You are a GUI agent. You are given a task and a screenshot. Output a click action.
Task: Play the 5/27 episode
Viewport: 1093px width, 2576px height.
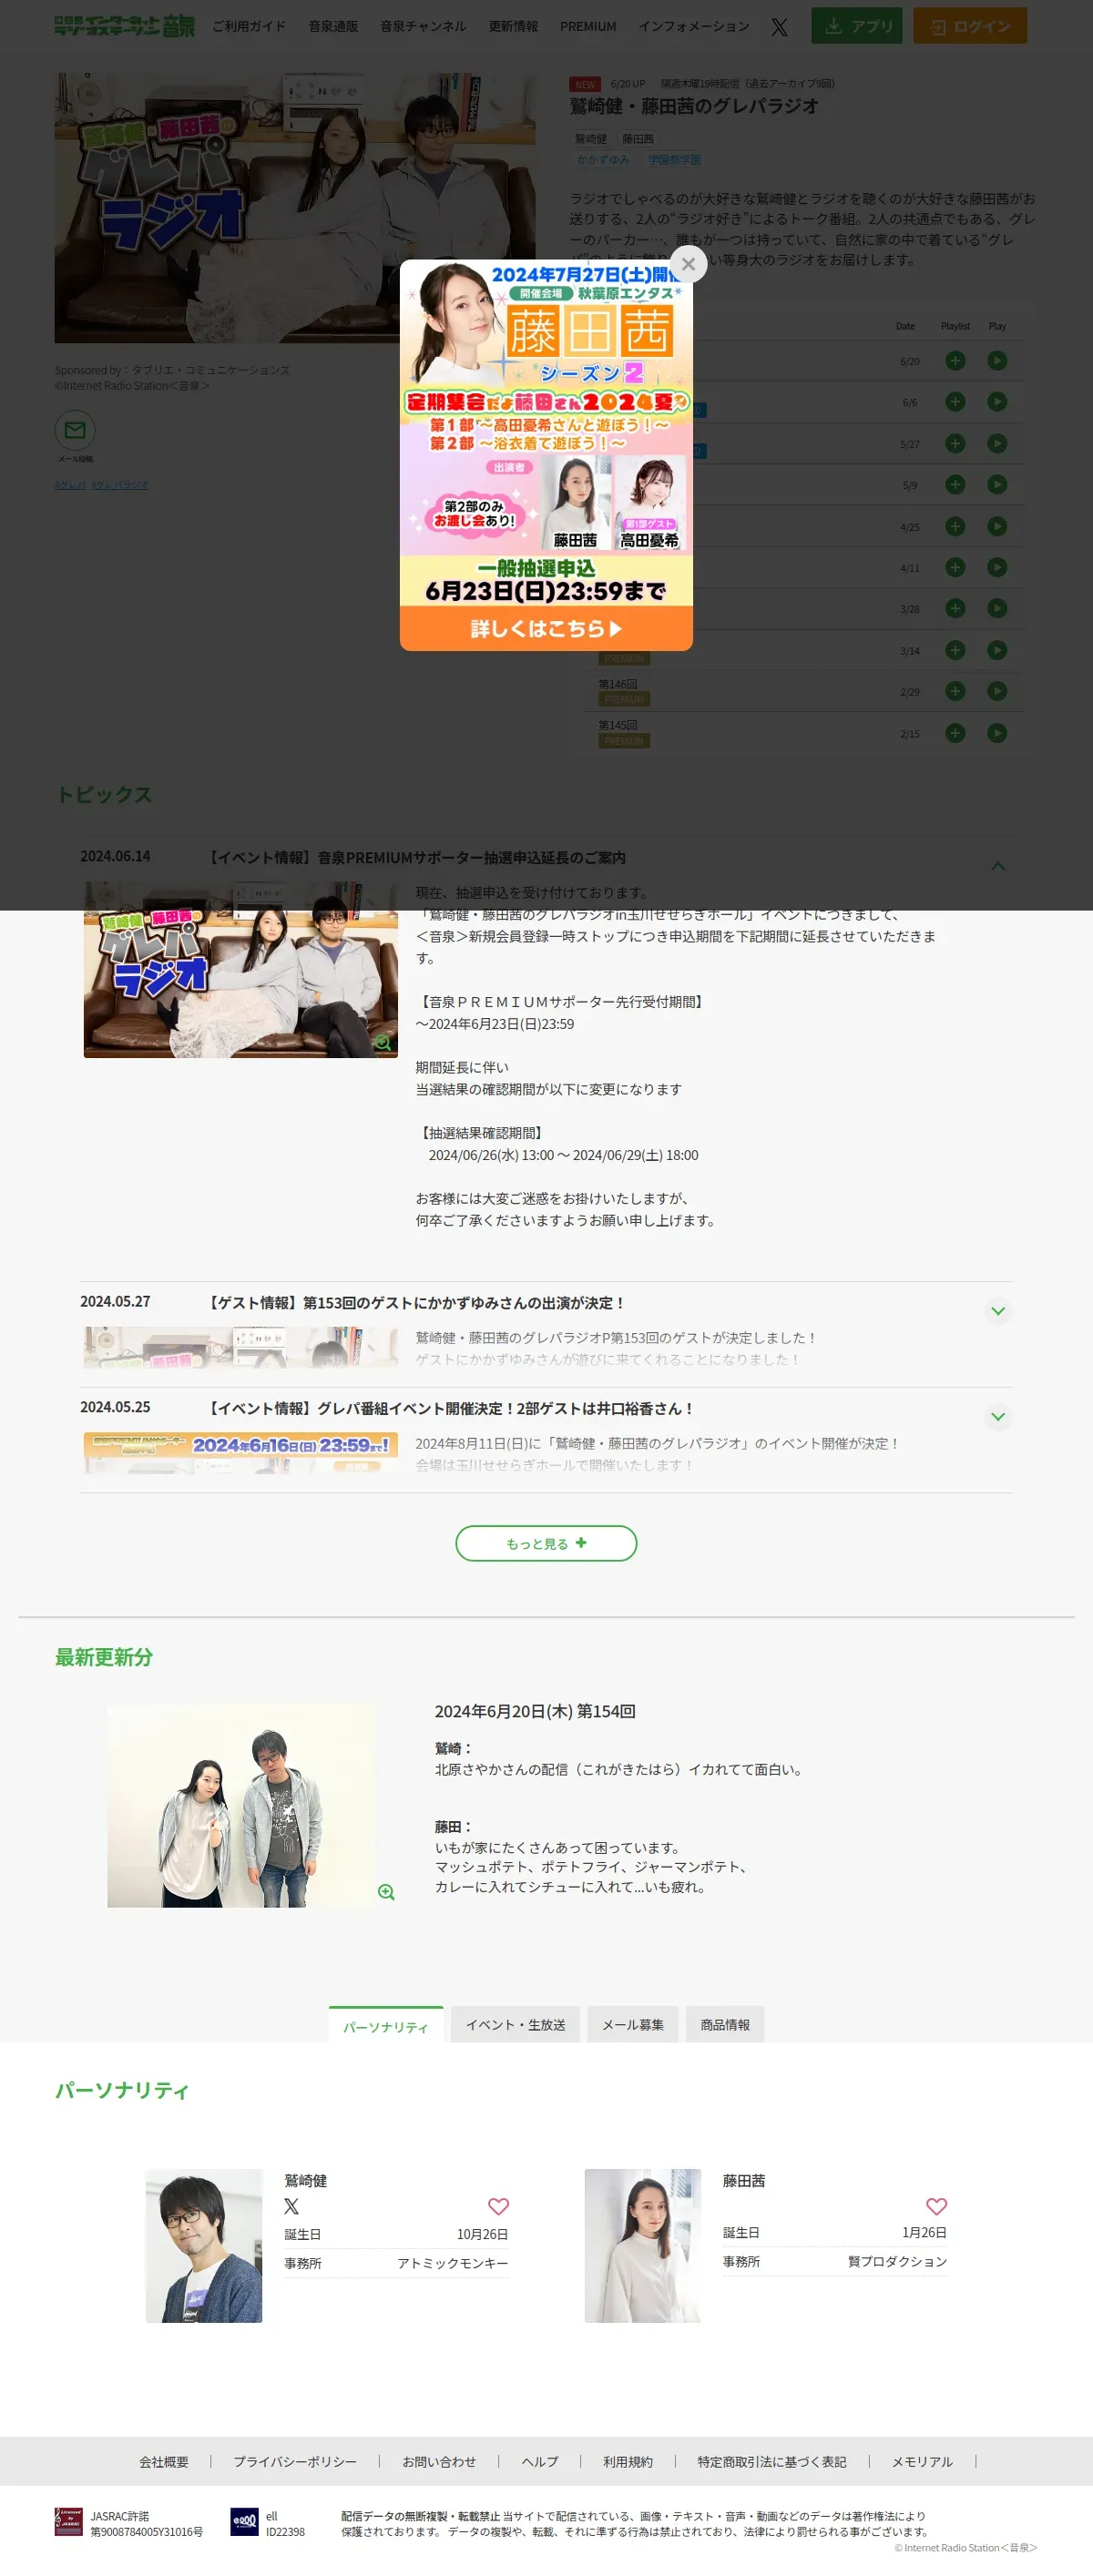click(x=997, y=443)
